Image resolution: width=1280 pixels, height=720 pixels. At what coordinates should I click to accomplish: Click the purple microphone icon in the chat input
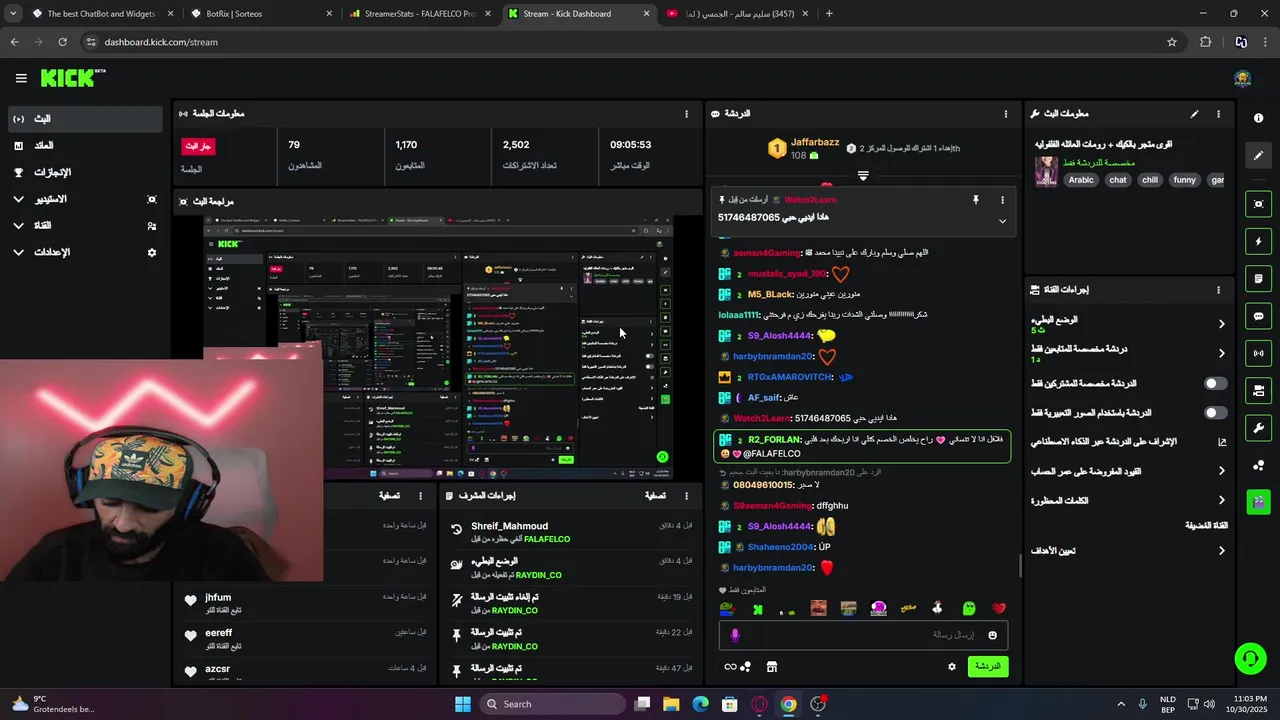(735, 635)
